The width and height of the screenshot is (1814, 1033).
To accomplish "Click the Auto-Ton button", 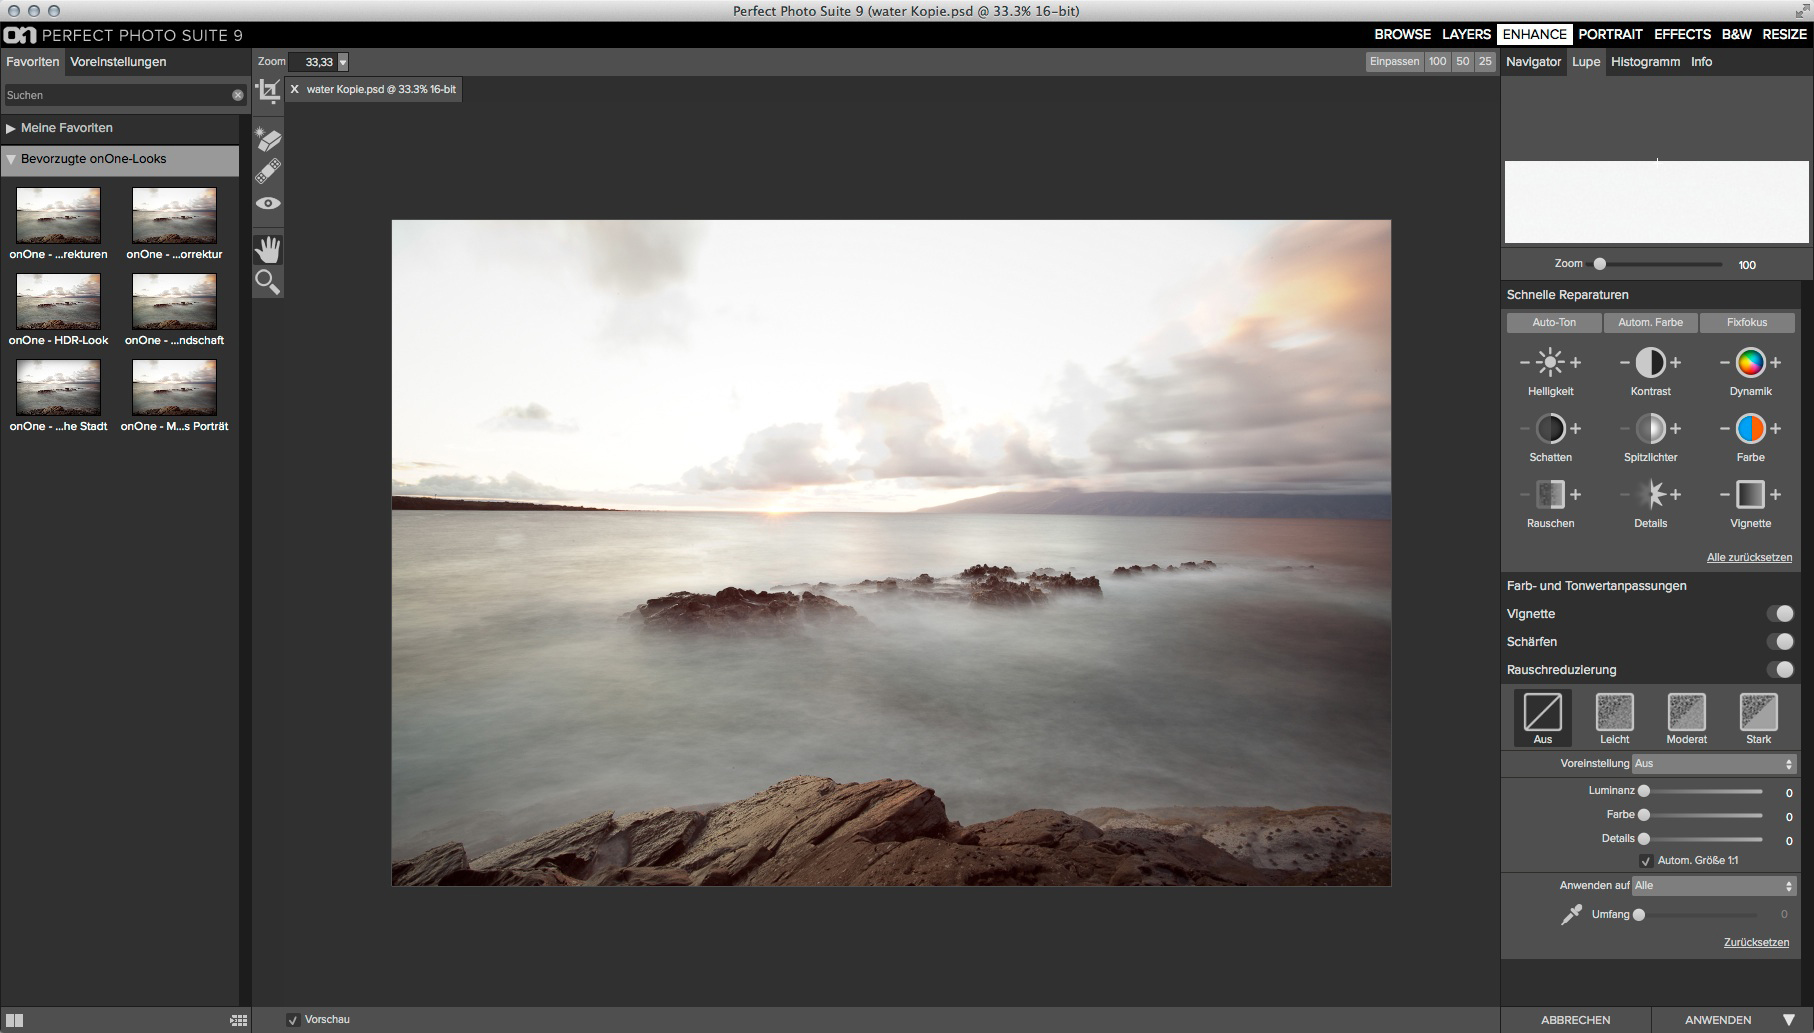I will [x=1553, y=322].
